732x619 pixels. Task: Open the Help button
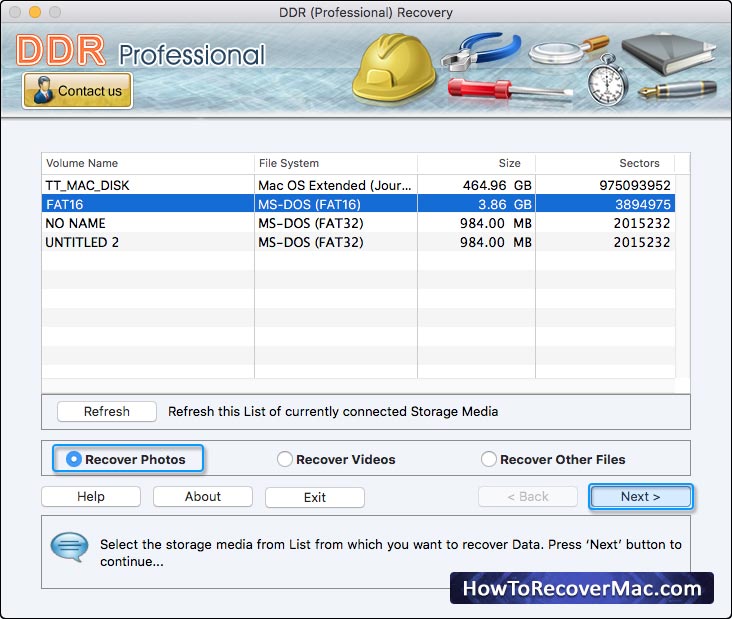pos(91,496)
